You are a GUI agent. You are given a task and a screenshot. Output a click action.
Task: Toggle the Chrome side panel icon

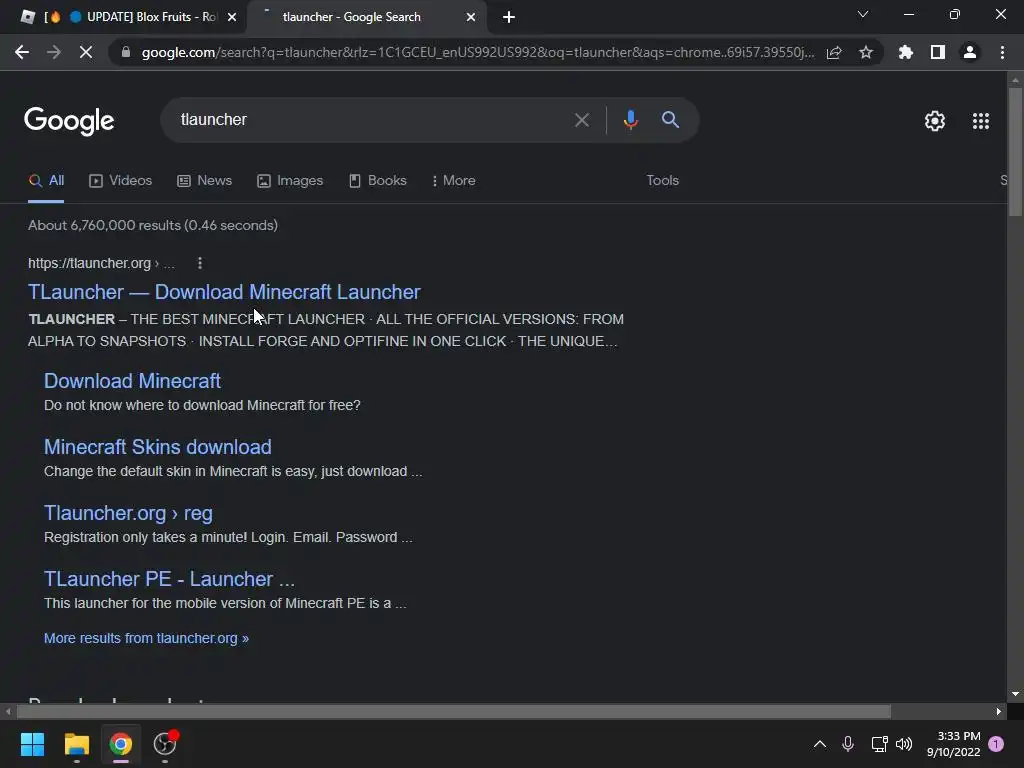click(938, 52)
